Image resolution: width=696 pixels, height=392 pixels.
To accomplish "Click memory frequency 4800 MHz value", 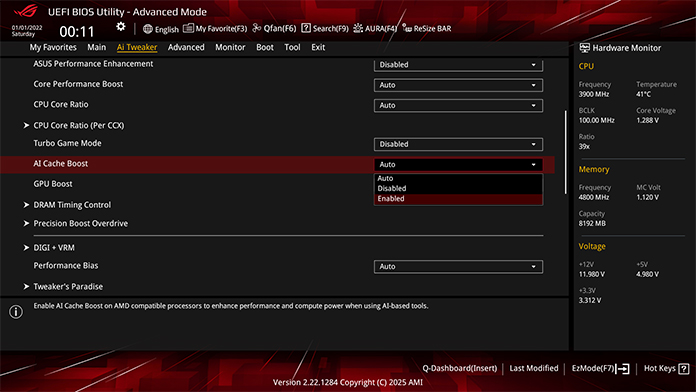I will (x=594, y=197).
